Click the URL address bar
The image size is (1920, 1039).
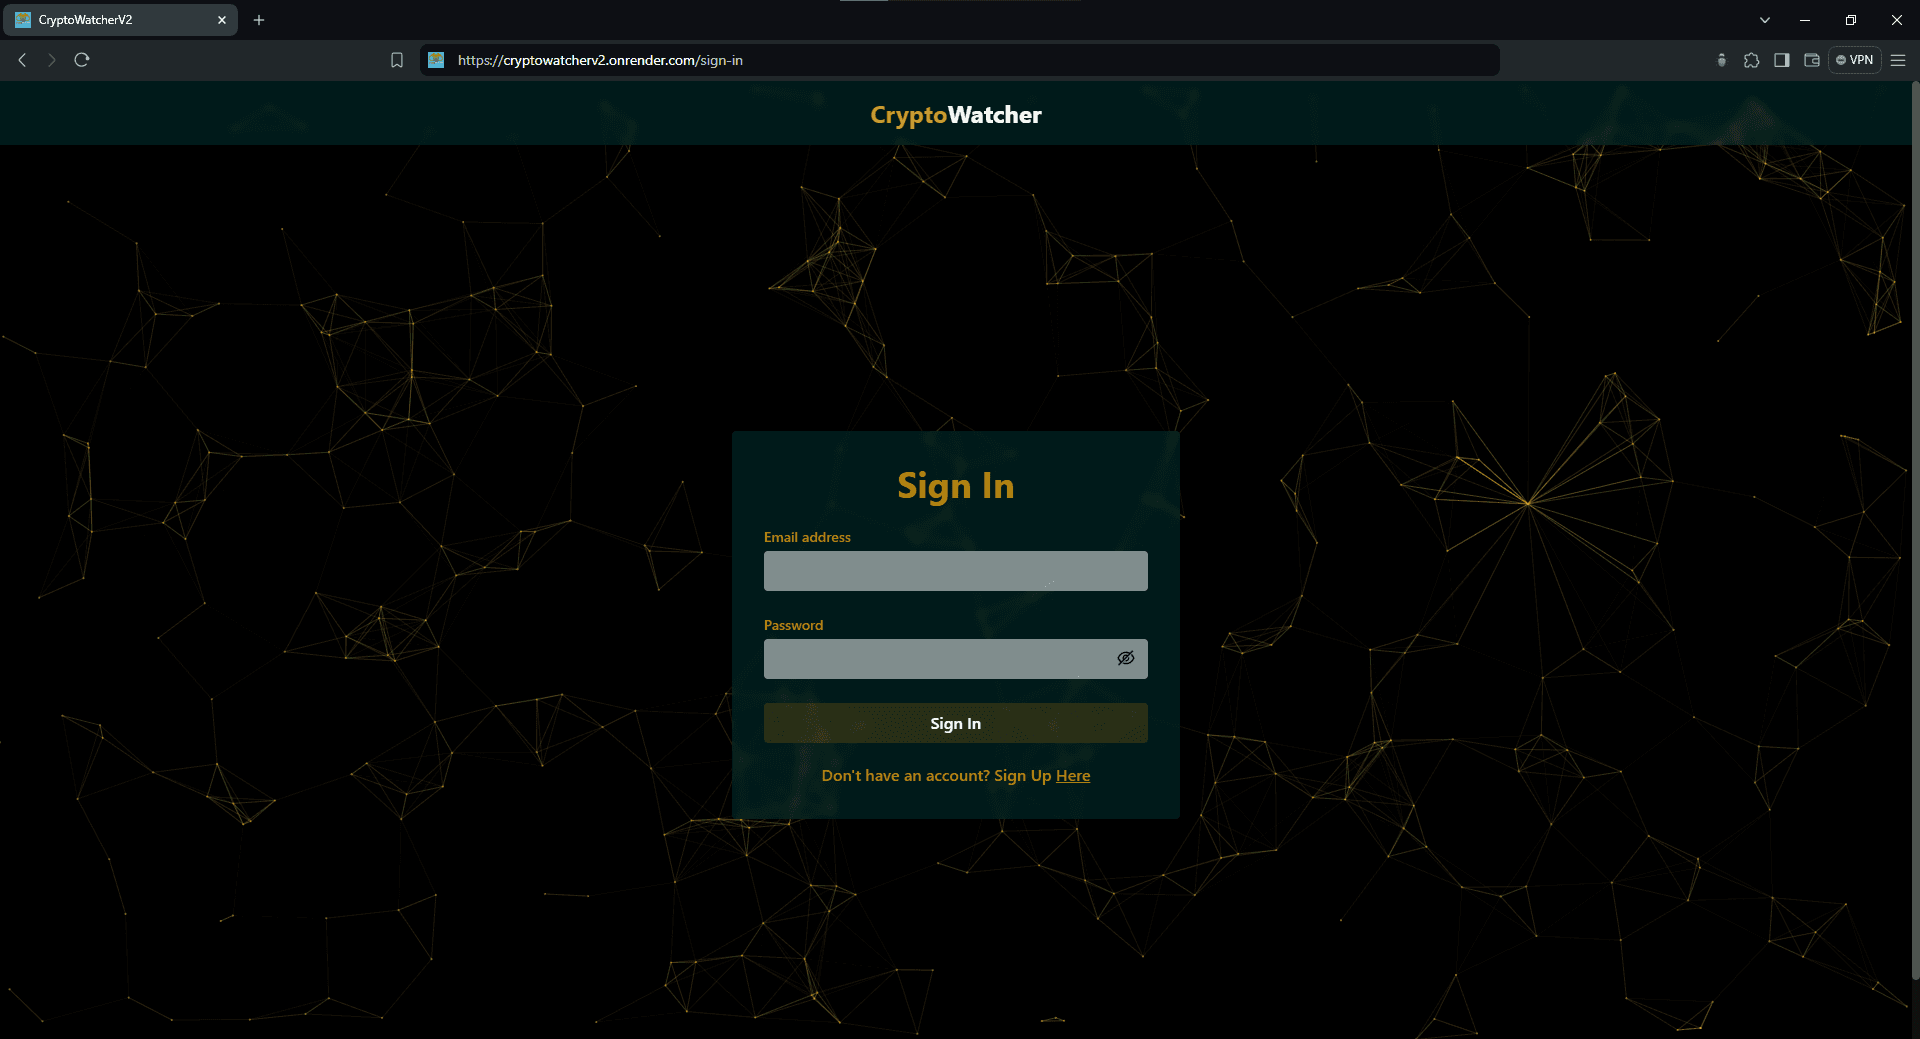point(960,60)
